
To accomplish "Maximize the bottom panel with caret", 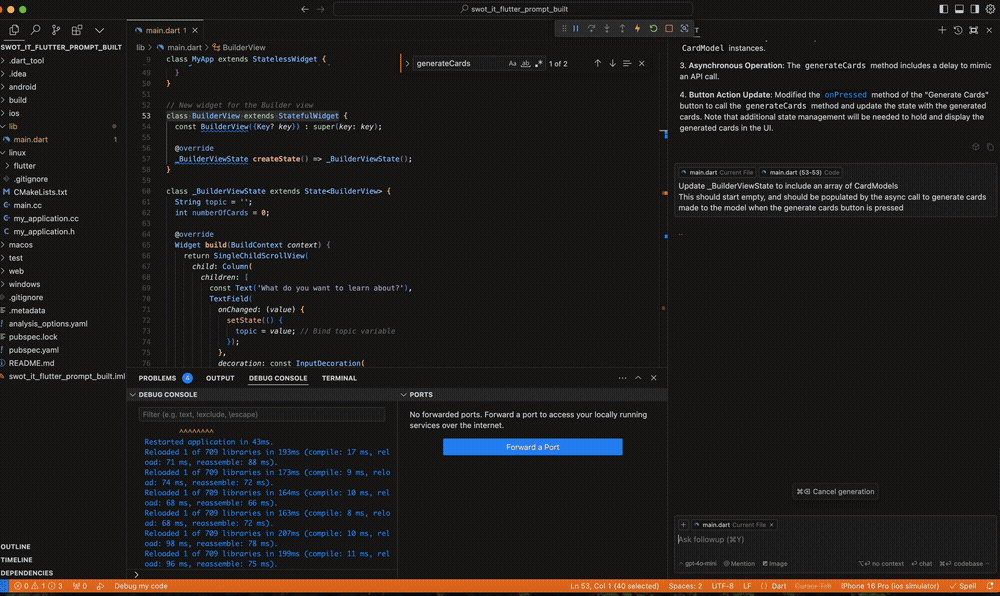I will tap(638, 378).
